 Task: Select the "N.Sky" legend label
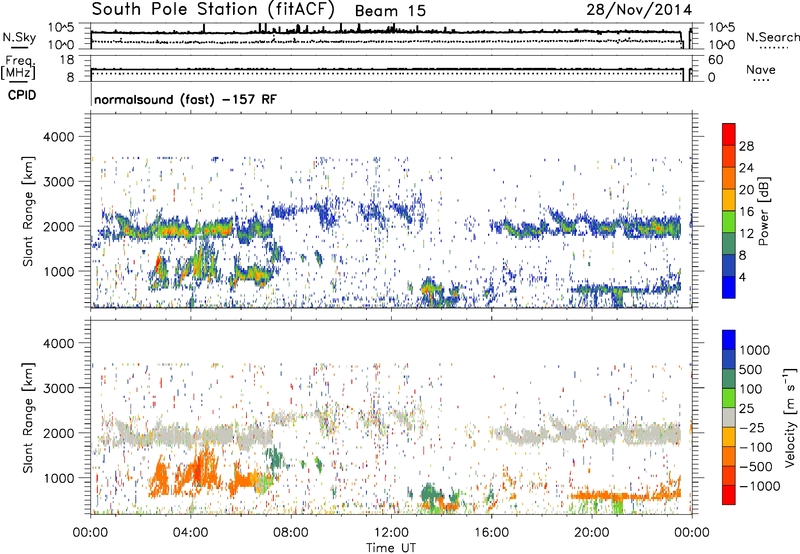[x=19, y=37]
